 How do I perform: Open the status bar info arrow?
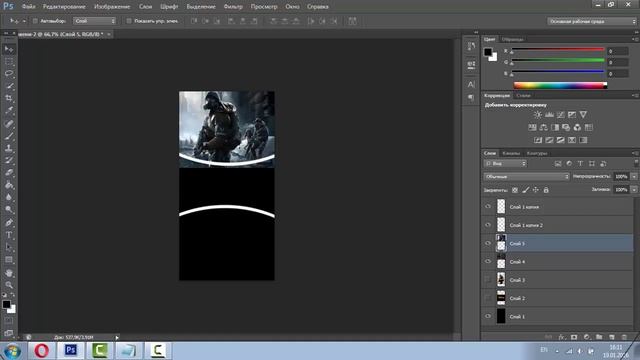tap(117, 338)
